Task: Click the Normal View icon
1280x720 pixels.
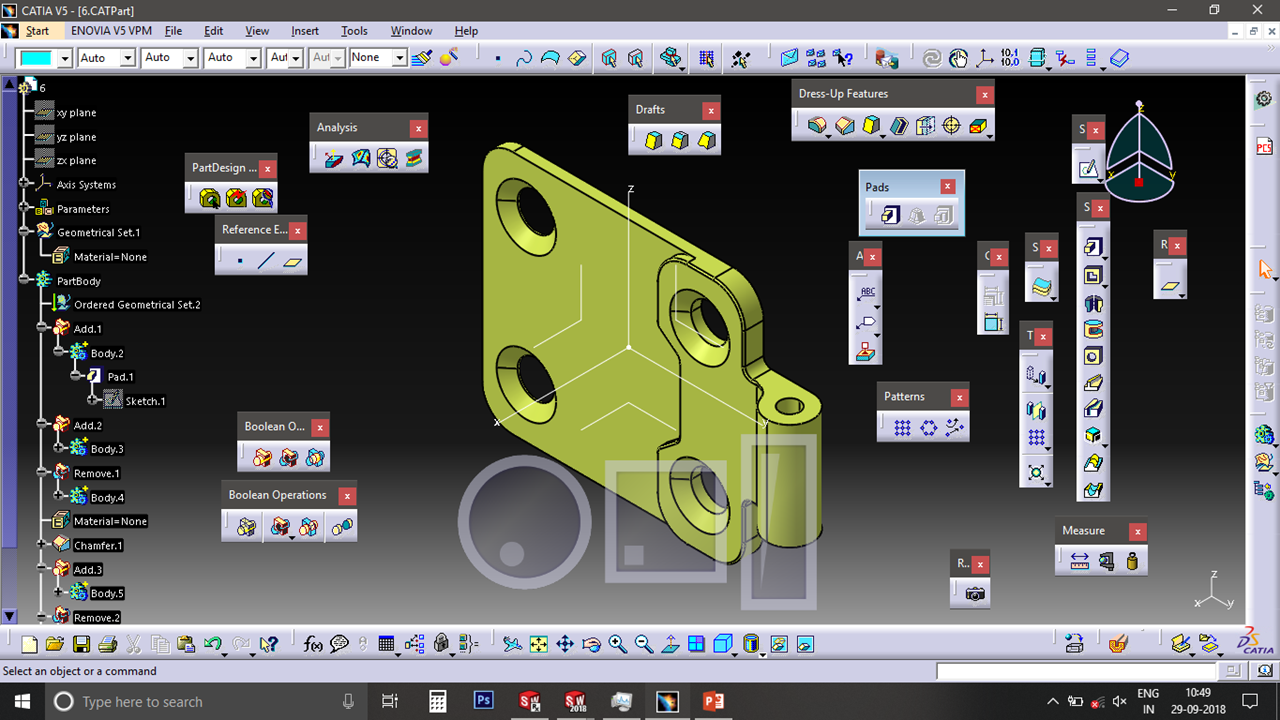Action: click(670, 645)
